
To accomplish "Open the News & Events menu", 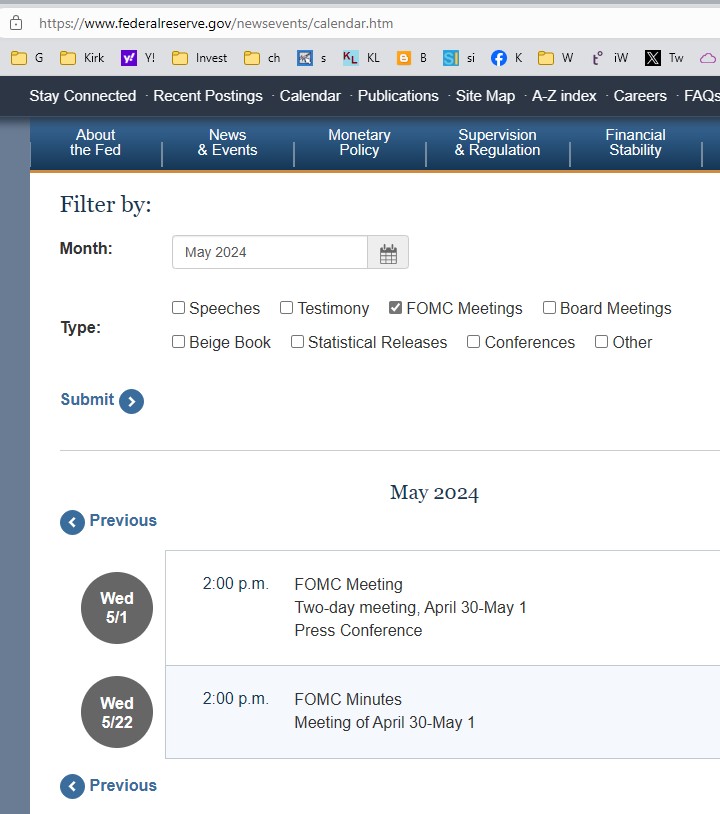I will pyautogui.click(x=227, y=142).
